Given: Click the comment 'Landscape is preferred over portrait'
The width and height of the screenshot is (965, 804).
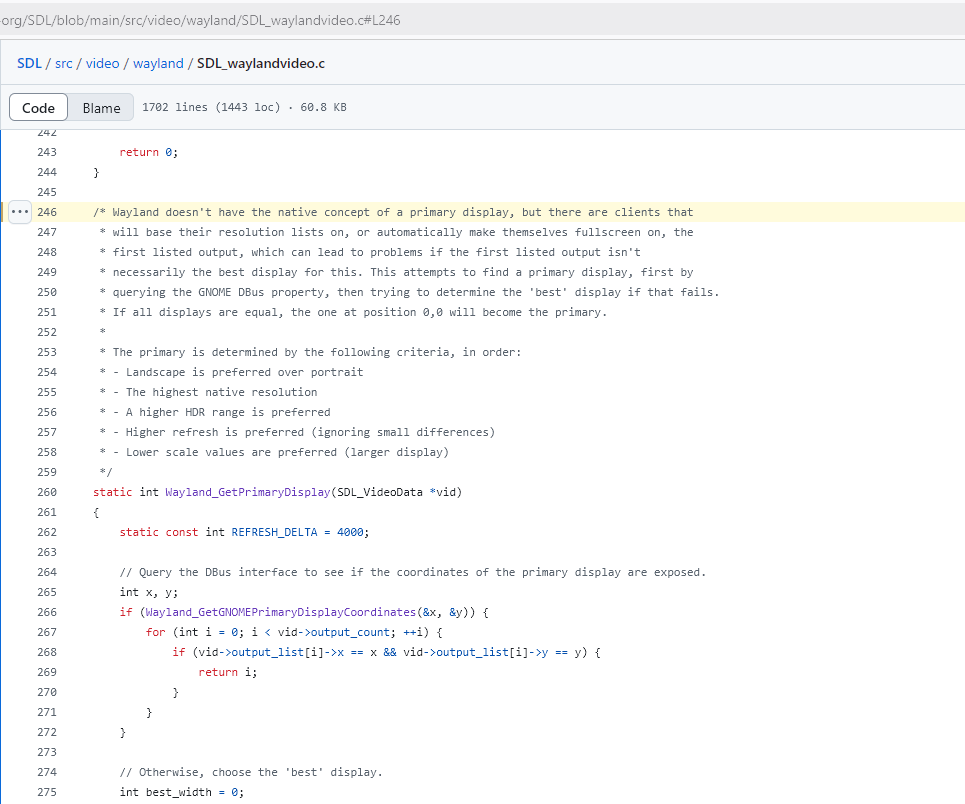Looking at the screenshot, I should (x=244, y=372).
